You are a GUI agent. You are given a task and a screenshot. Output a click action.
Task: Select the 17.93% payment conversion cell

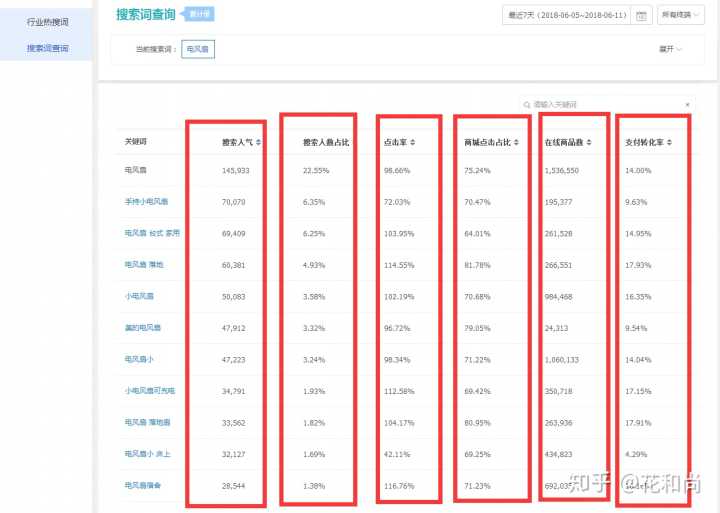(x=638, y=265)
